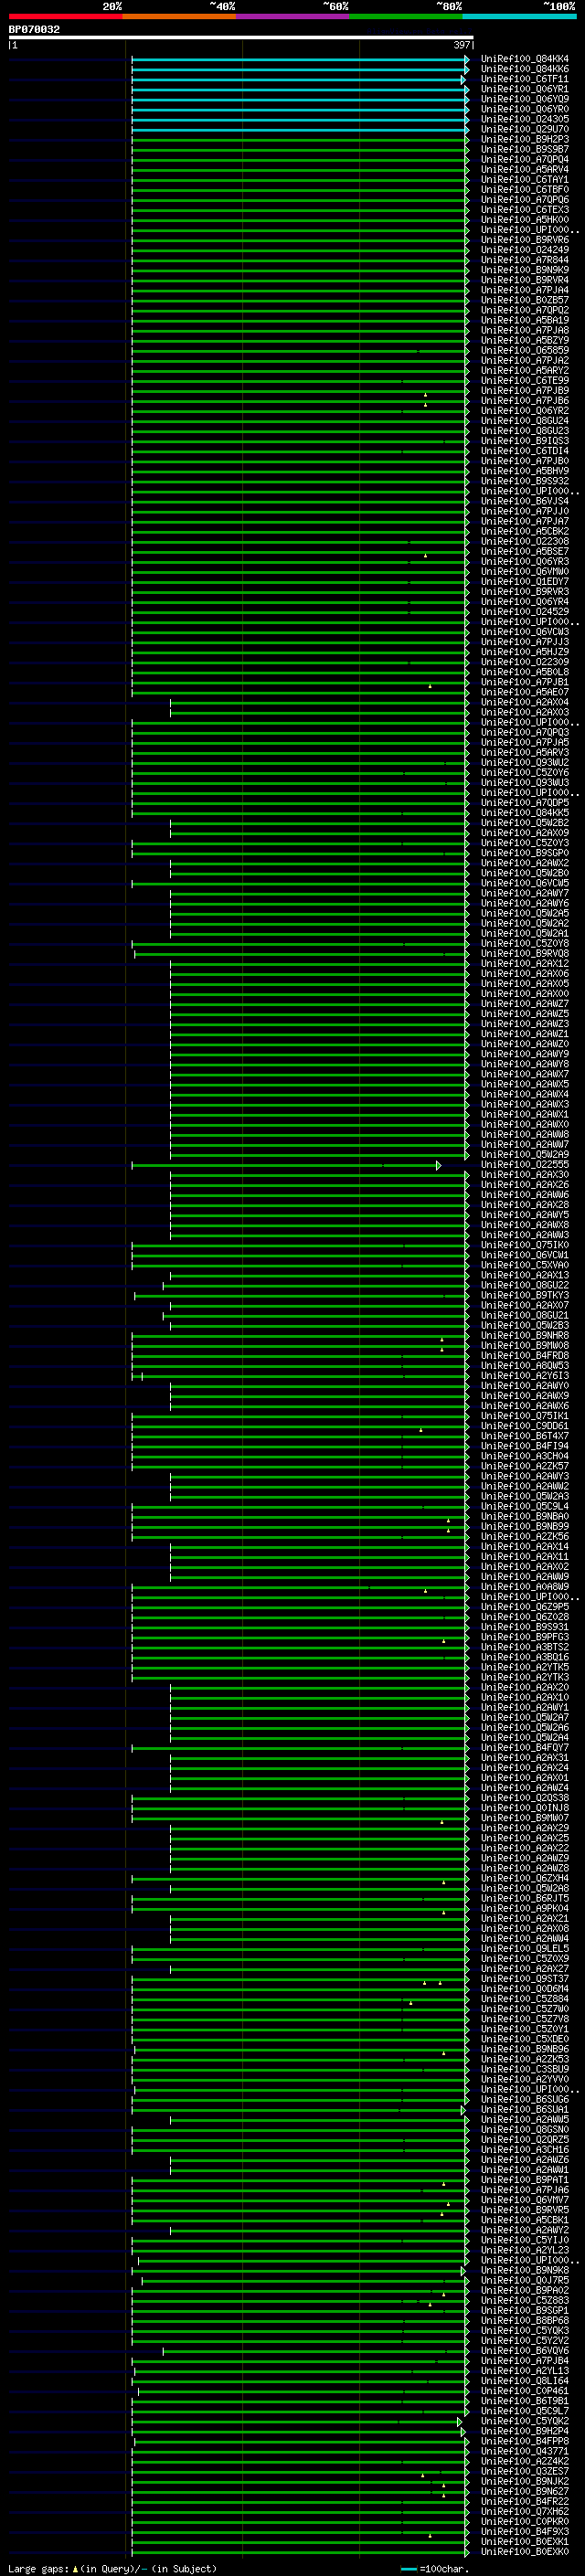Viewport: 585px width, 2576px height.
Task: Click hit label UniRef100_Q75IK1
Action: [x=524, y=1416]
